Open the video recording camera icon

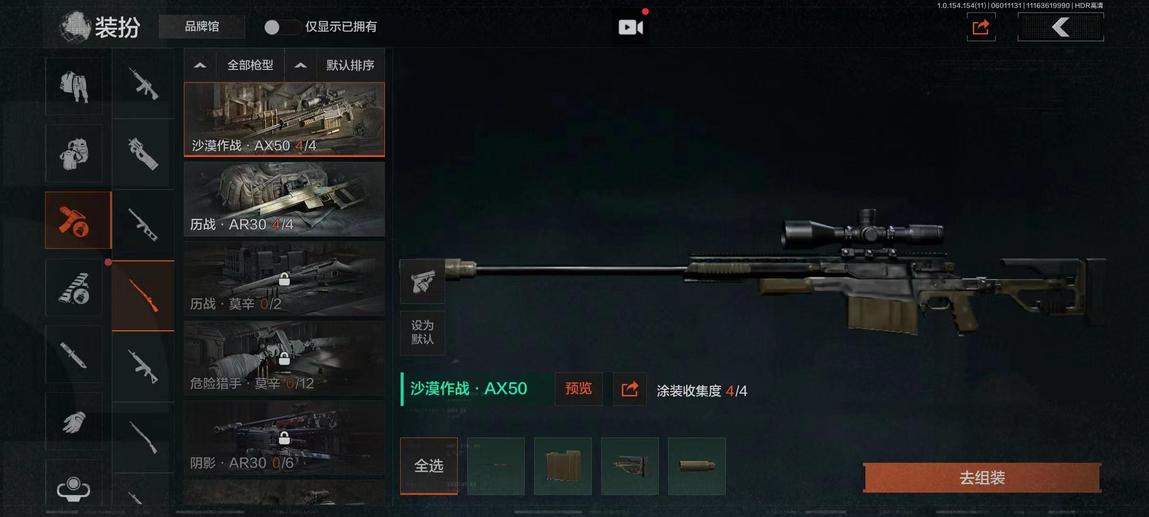click(x=630, y=27)
